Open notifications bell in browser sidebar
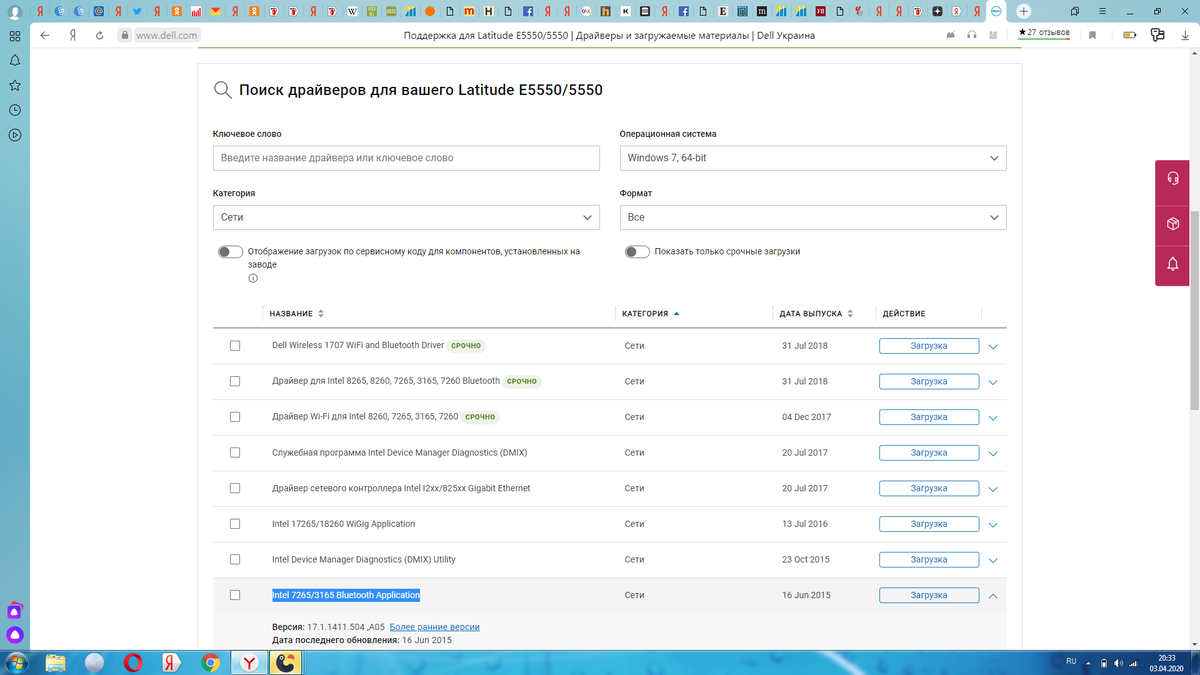Image resolution: width=1200 pixels, height=675 pixels. click(x=15, y=60)
